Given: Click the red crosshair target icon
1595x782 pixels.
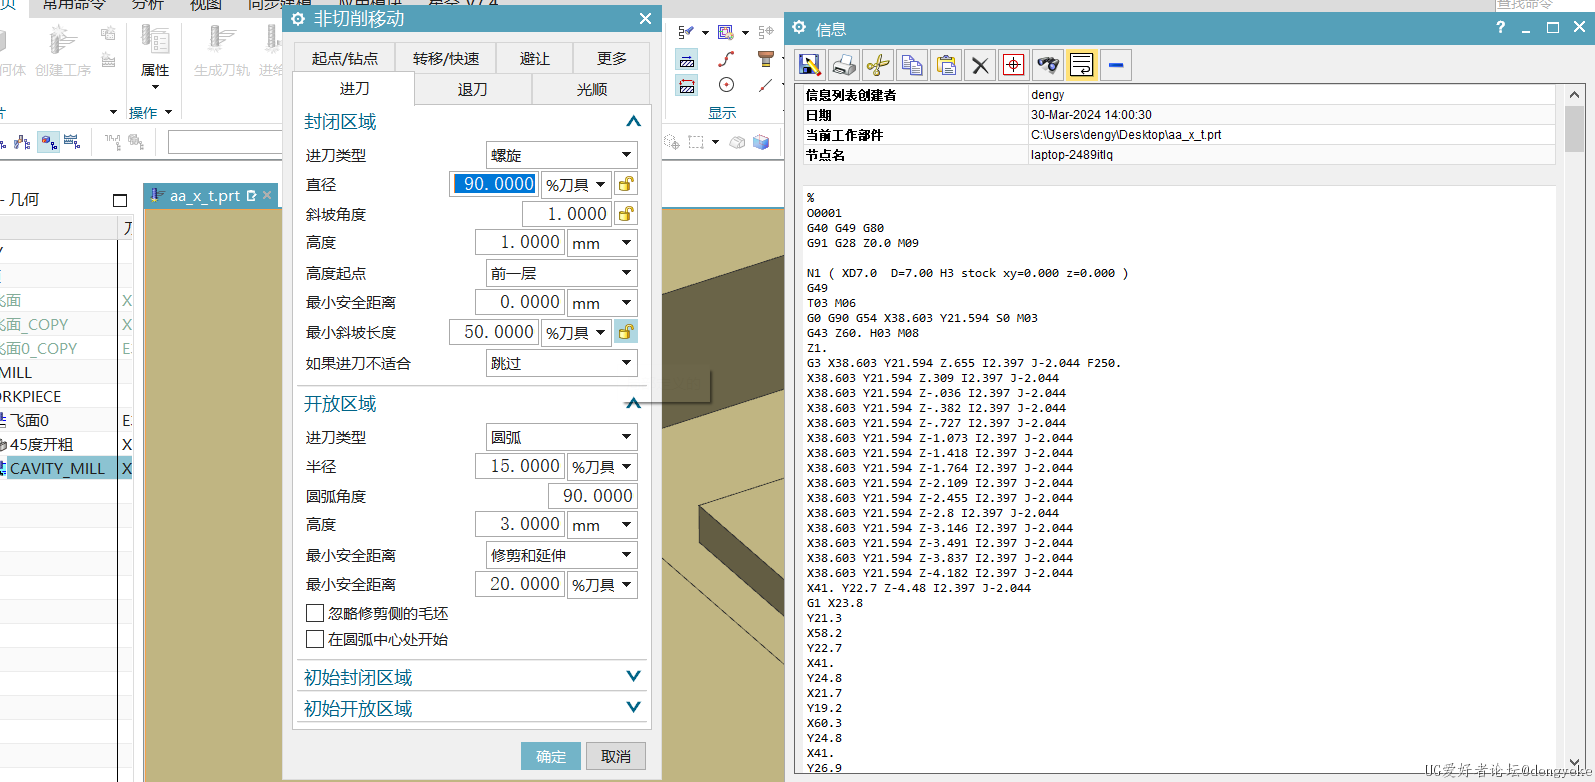Looking at the screenshot, I should [x=1014, y=65].
